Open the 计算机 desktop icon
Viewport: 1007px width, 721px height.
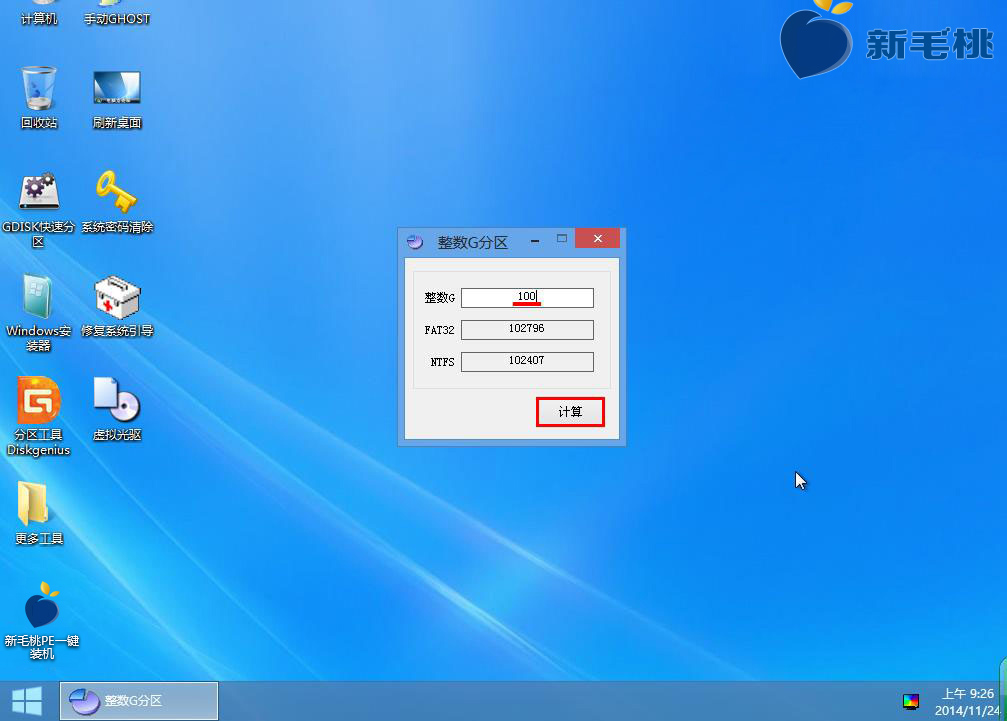tap(39, 14)
